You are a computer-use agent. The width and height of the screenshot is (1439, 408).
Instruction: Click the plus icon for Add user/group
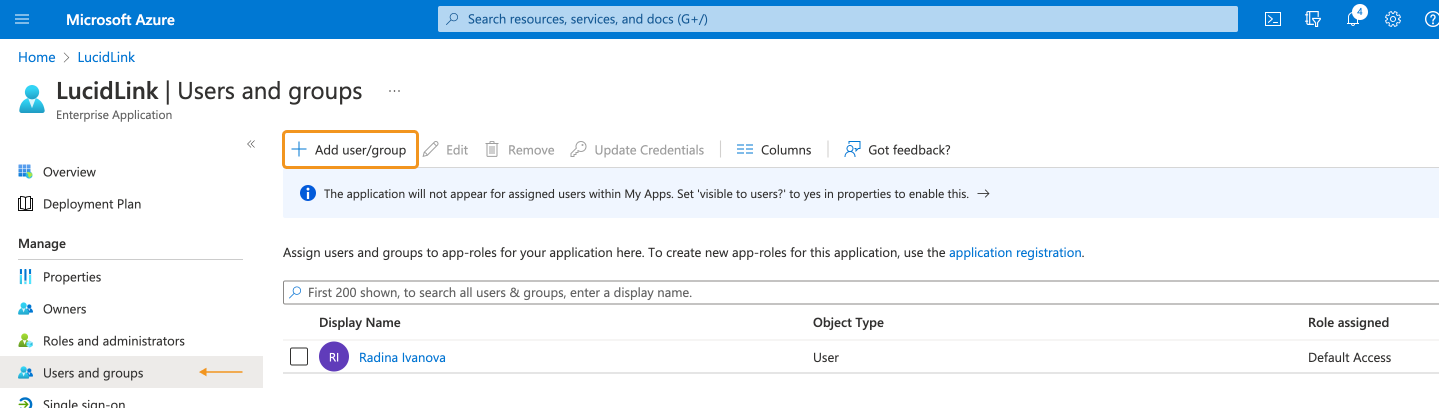298,150
